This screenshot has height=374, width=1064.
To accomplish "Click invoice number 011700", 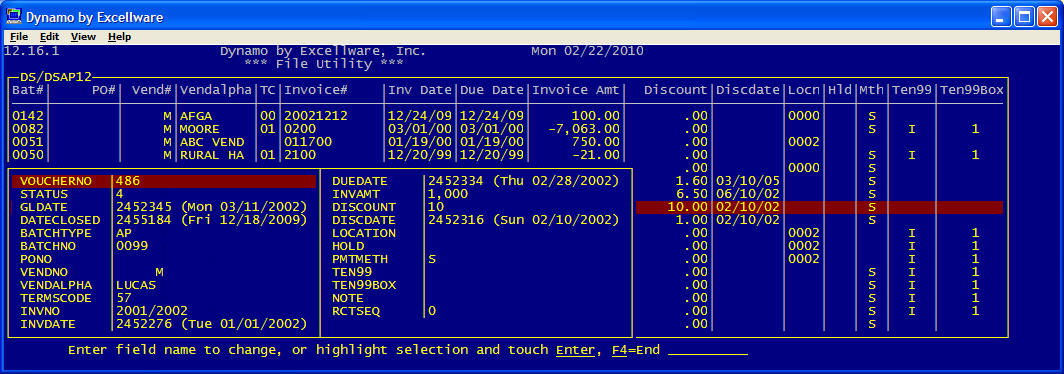I will click(x=308, y=142).
